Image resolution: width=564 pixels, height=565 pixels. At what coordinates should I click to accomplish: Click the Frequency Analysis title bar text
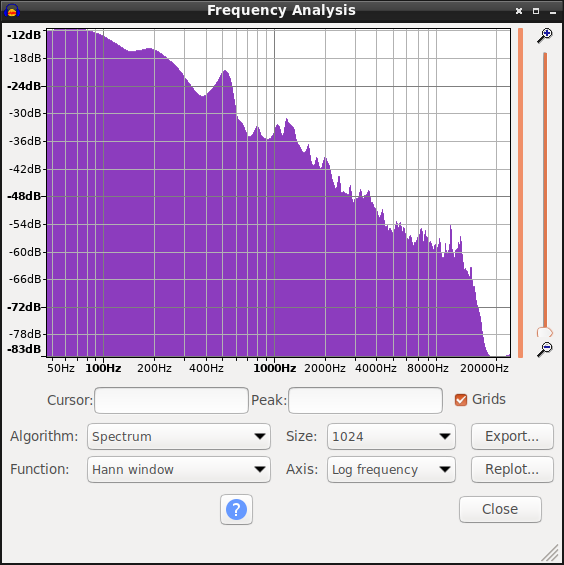pos(281,10)
